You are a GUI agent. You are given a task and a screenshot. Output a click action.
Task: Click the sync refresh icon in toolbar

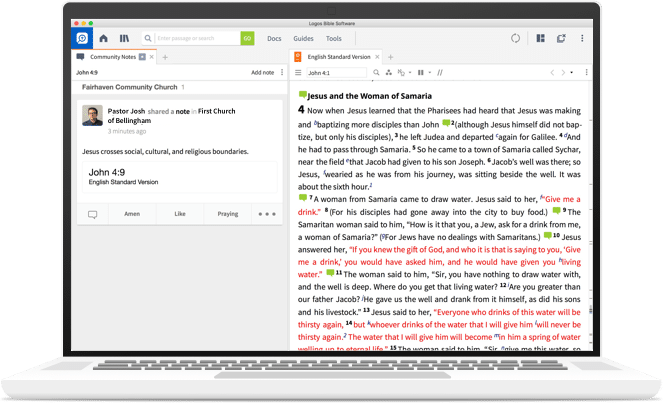(515, 38)
